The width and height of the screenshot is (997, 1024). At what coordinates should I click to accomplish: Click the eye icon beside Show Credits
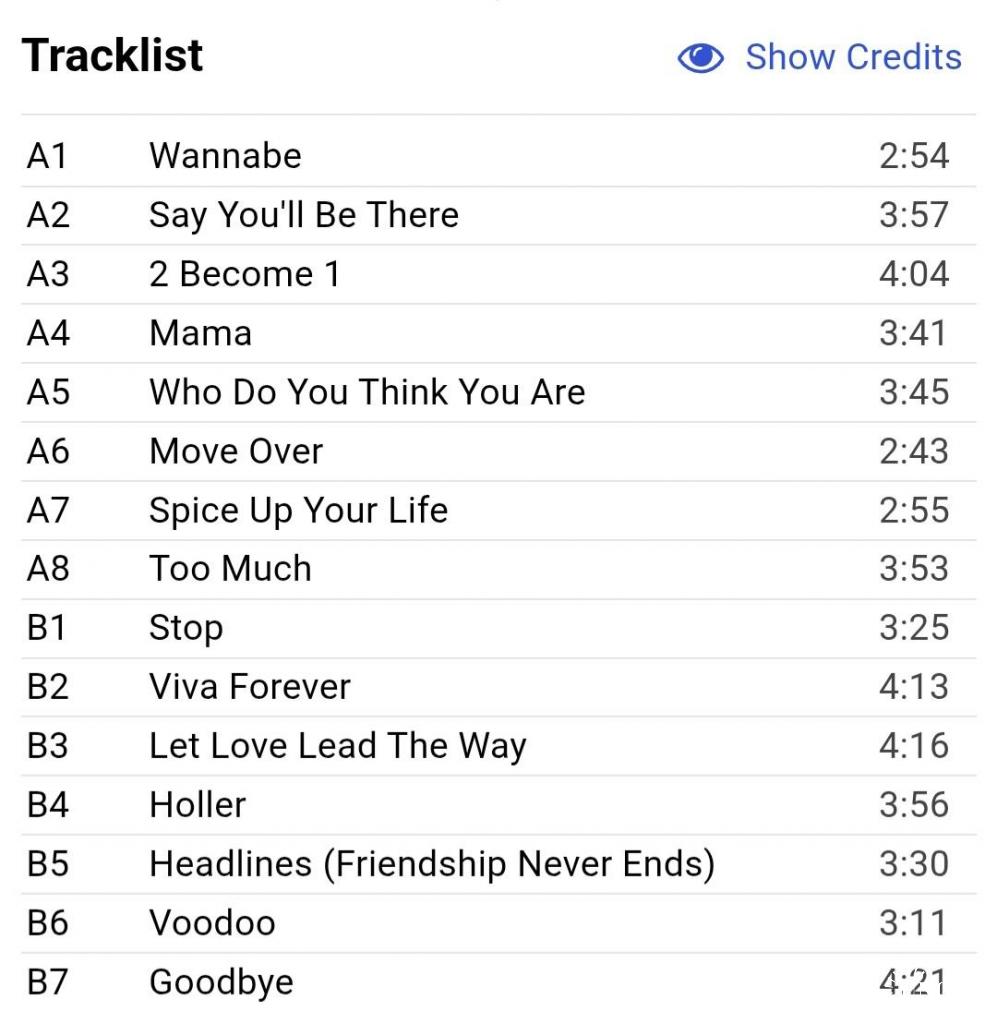click(x=700, y=58)
